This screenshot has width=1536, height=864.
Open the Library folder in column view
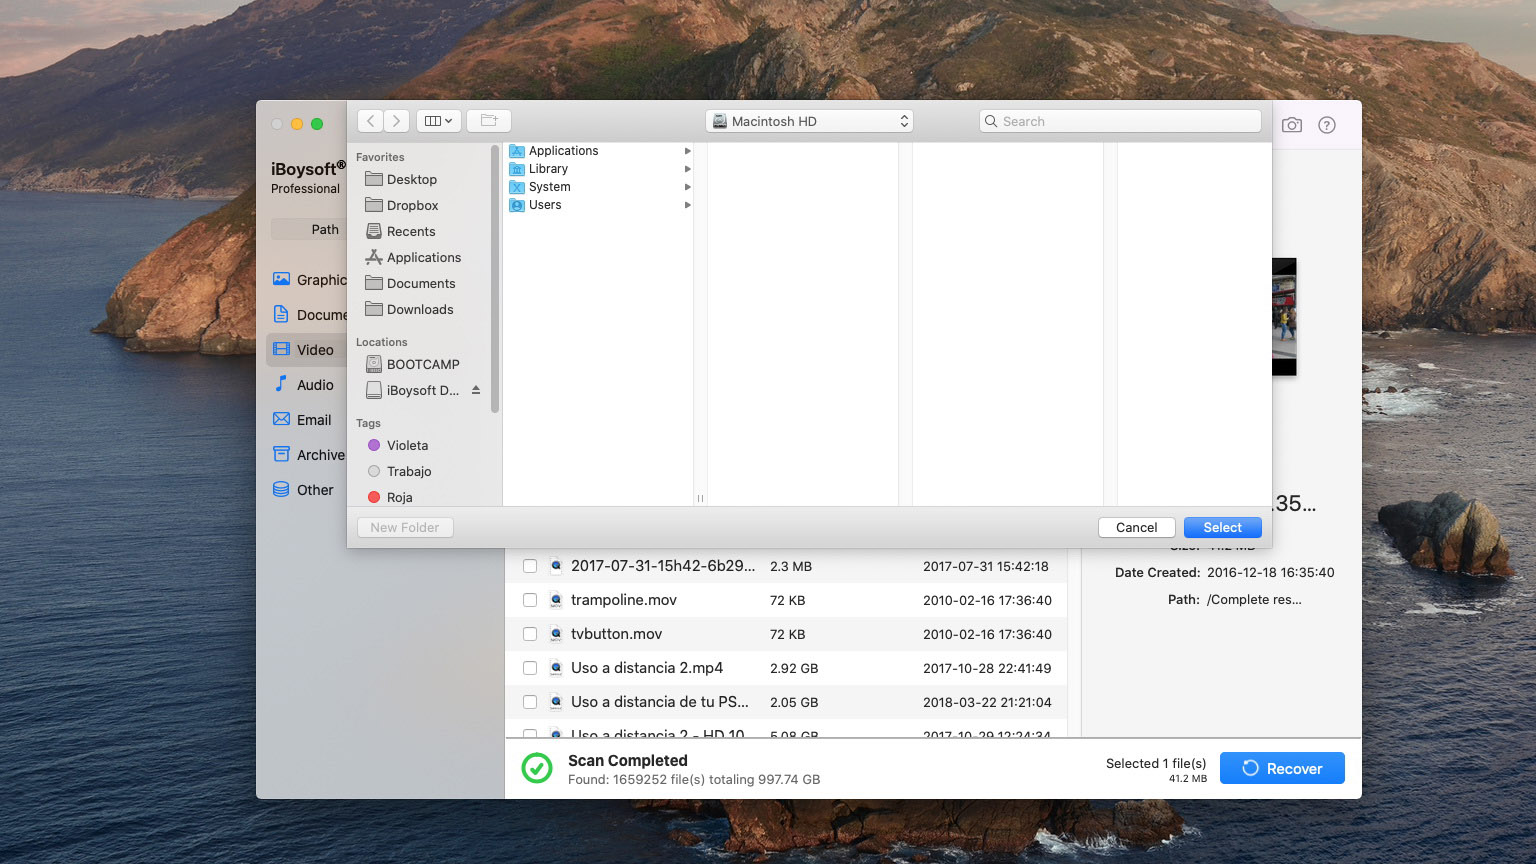point(548,169)
